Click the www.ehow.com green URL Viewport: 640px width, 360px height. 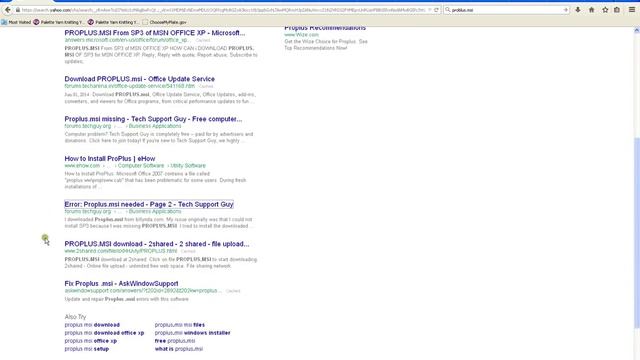(x=82, y=166)
